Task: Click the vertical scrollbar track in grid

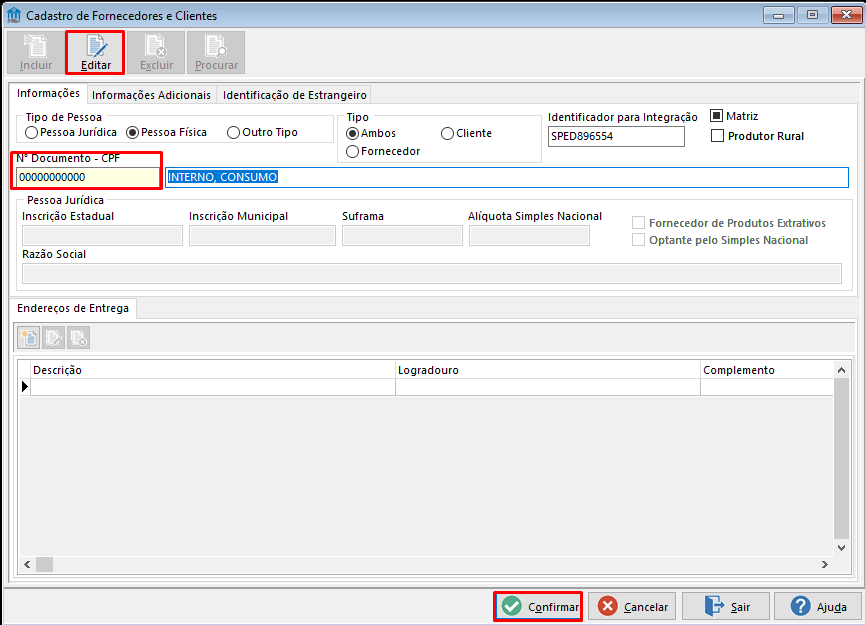Action: point(841,458)
